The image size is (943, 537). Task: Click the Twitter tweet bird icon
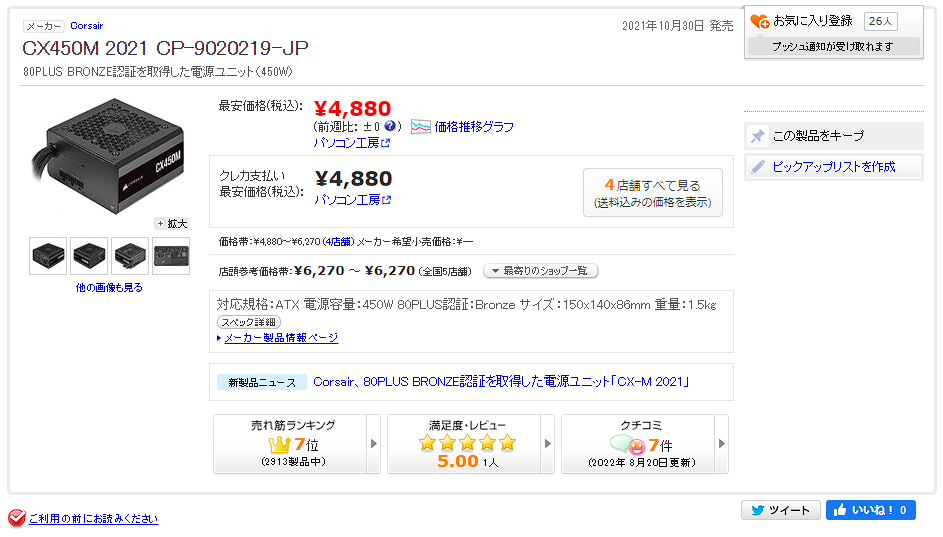[758, 510]
